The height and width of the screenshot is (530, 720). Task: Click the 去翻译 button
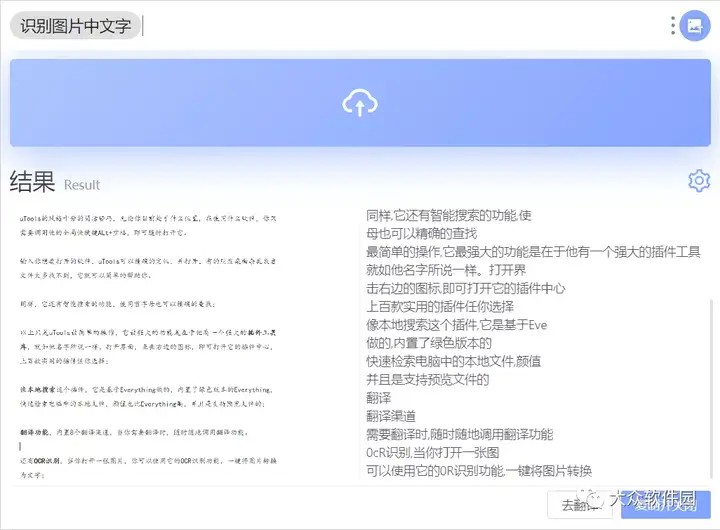coord(579,505)
